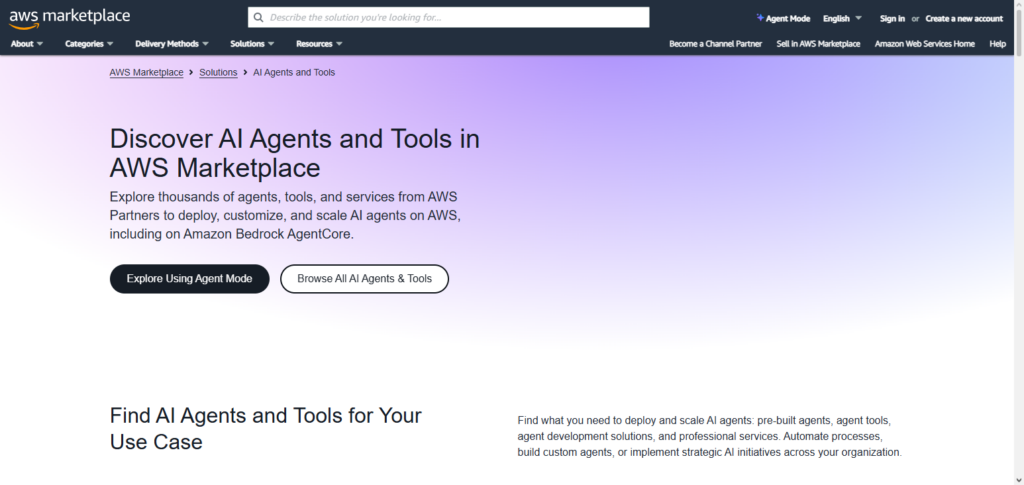Open the Resources dropdown
The height and width of the screenshot is (485, 1024).
click(319, 44)
